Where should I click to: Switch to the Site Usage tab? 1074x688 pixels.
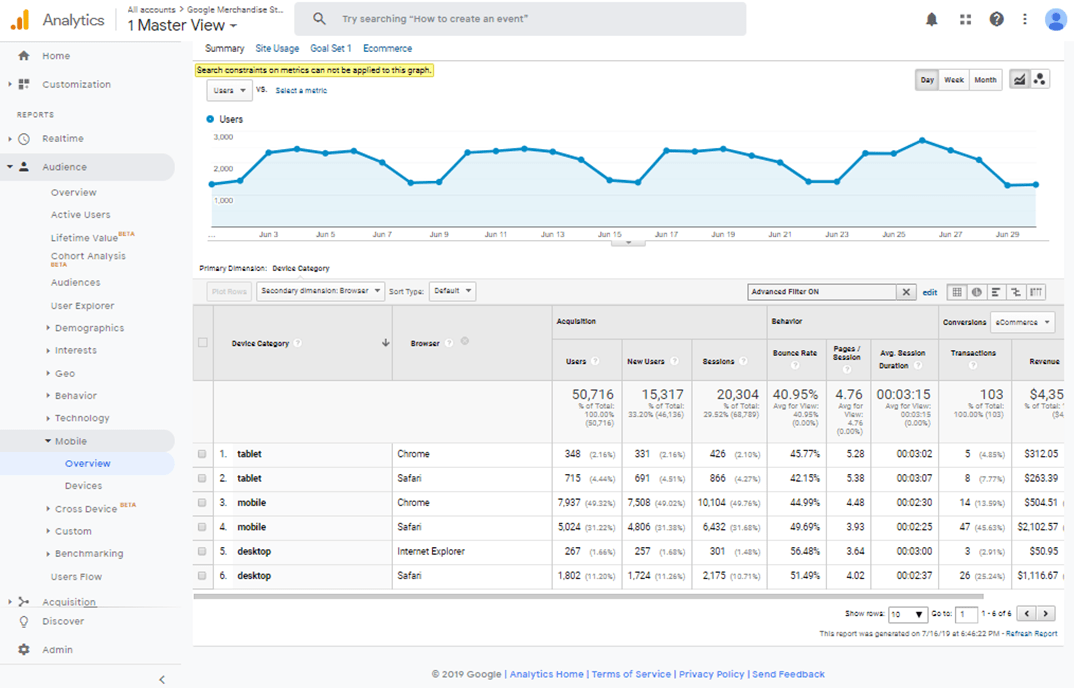click(x=277, y=48)
